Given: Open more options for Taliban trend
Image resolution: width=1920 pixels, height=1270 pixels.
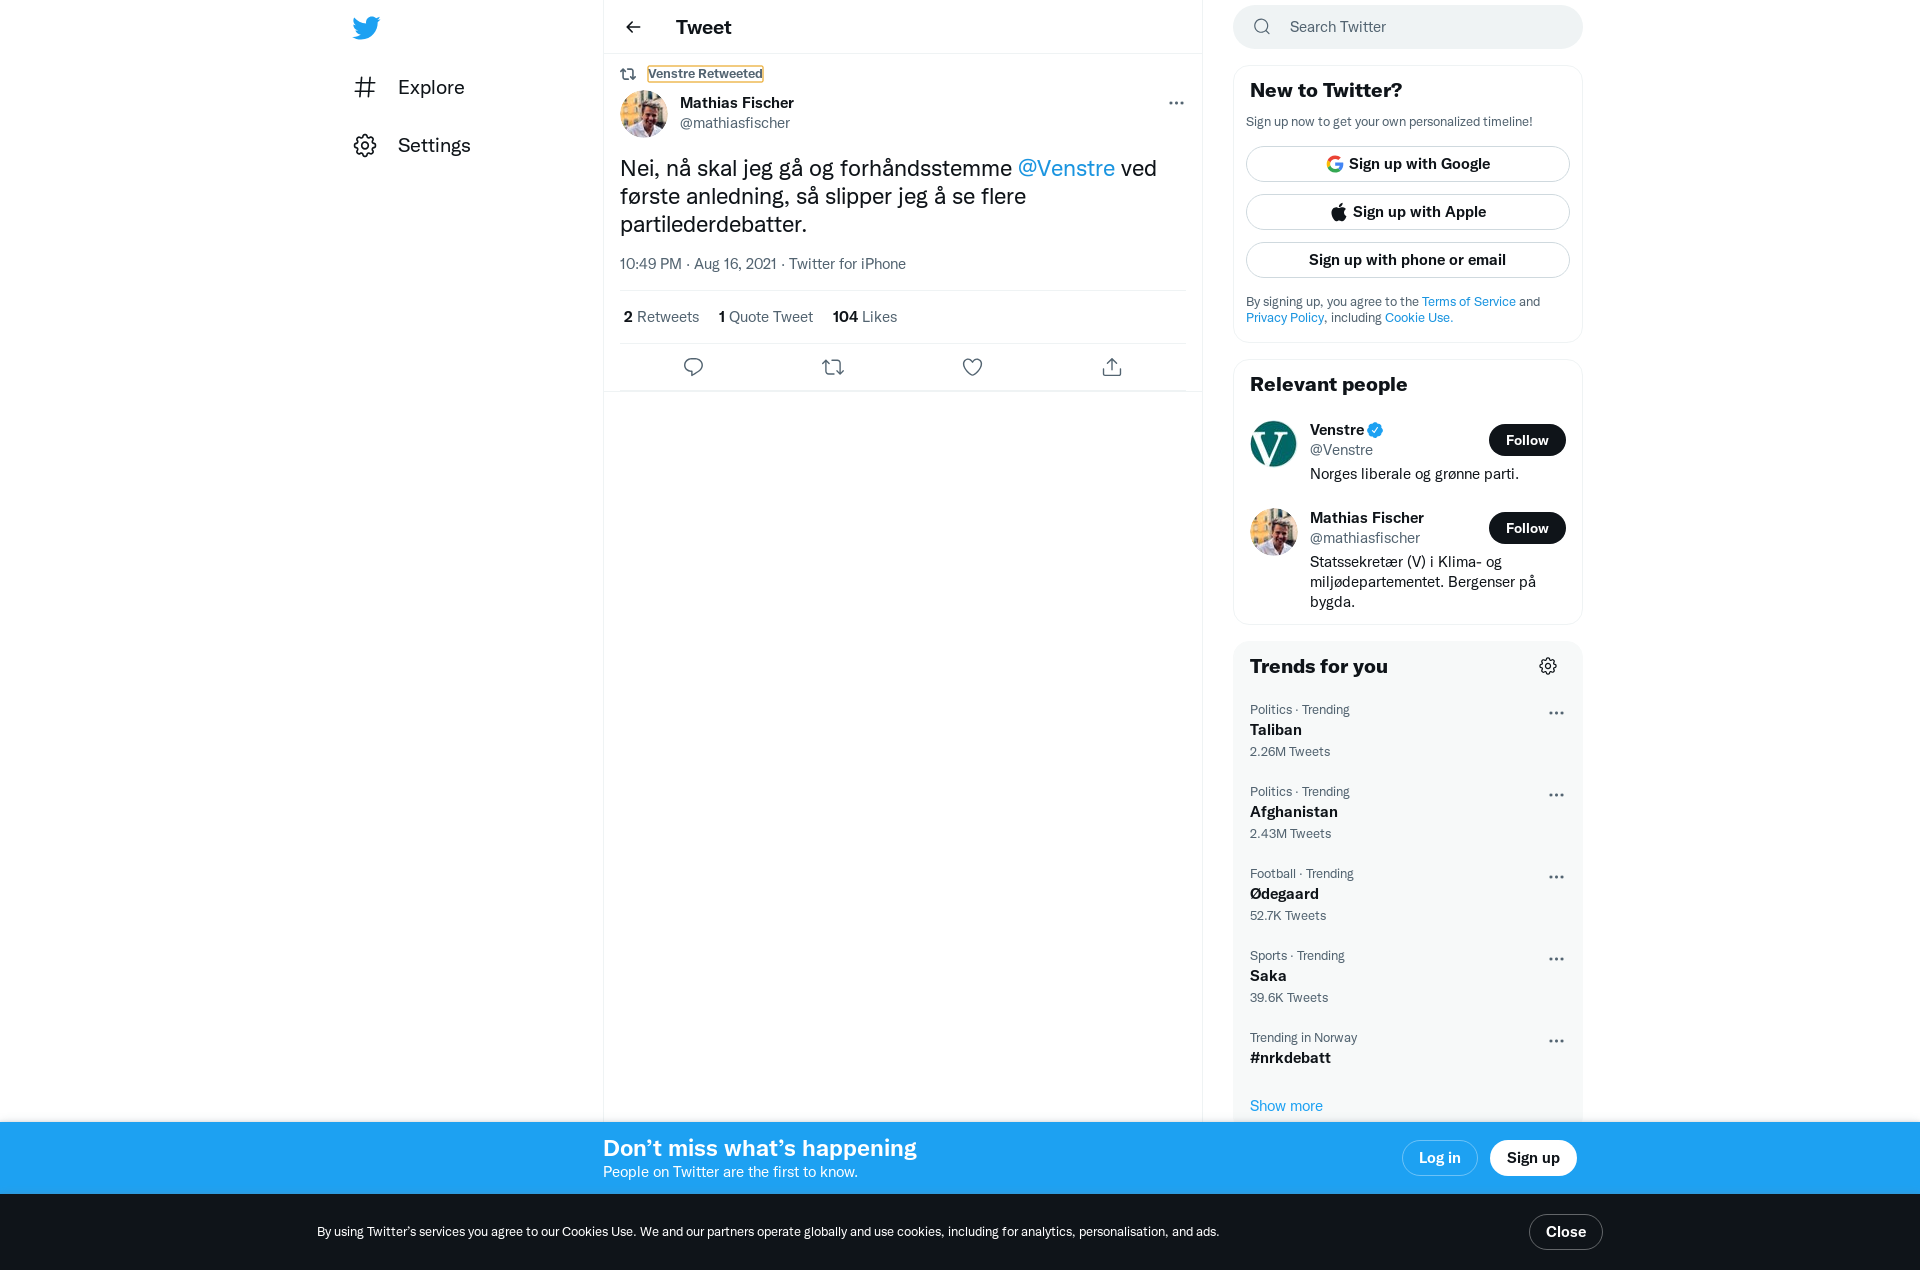Looking at the screenshot, I should point(1556,713).
